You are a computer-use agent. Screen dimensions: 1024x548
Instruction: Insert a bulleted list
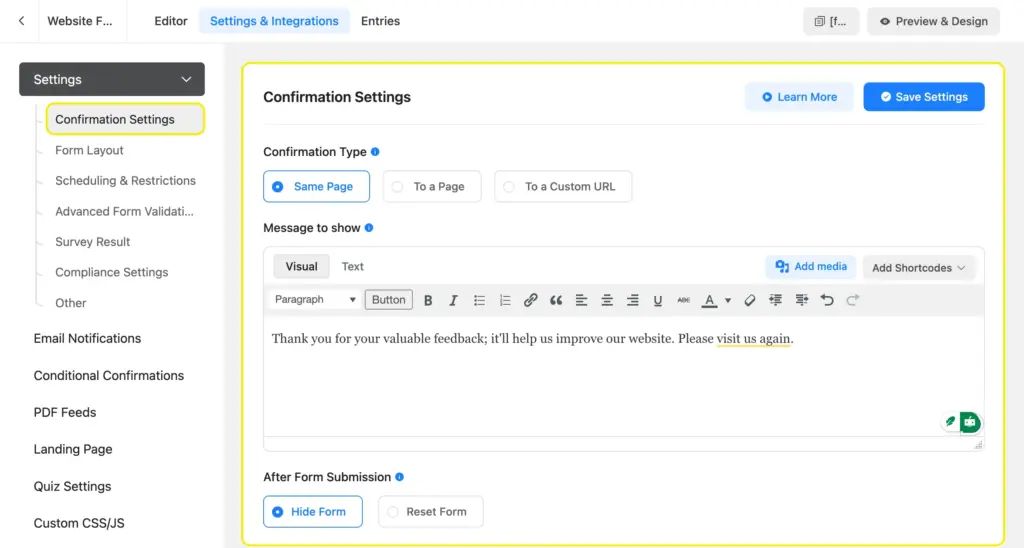[x=479, y=300]
